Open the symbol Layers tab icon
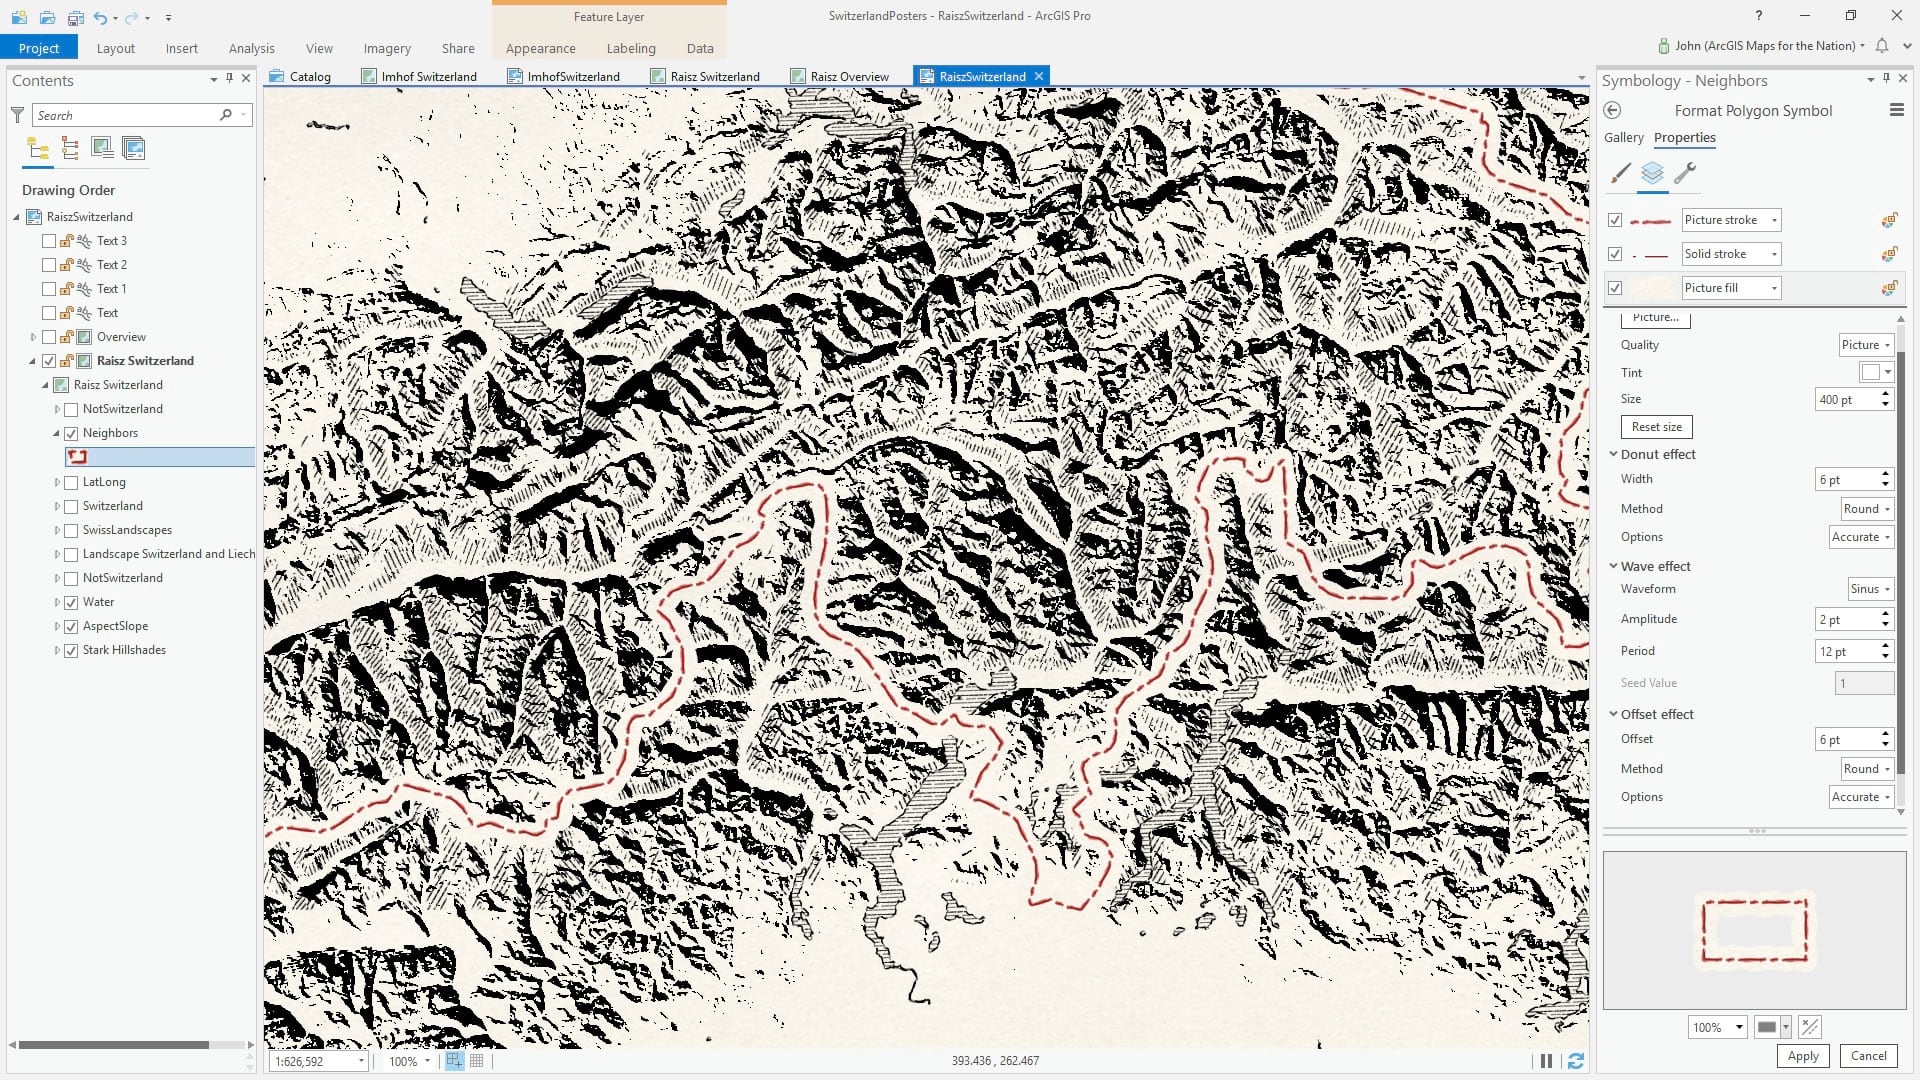The image size is (1920, 1080). tap(1652, 173)
